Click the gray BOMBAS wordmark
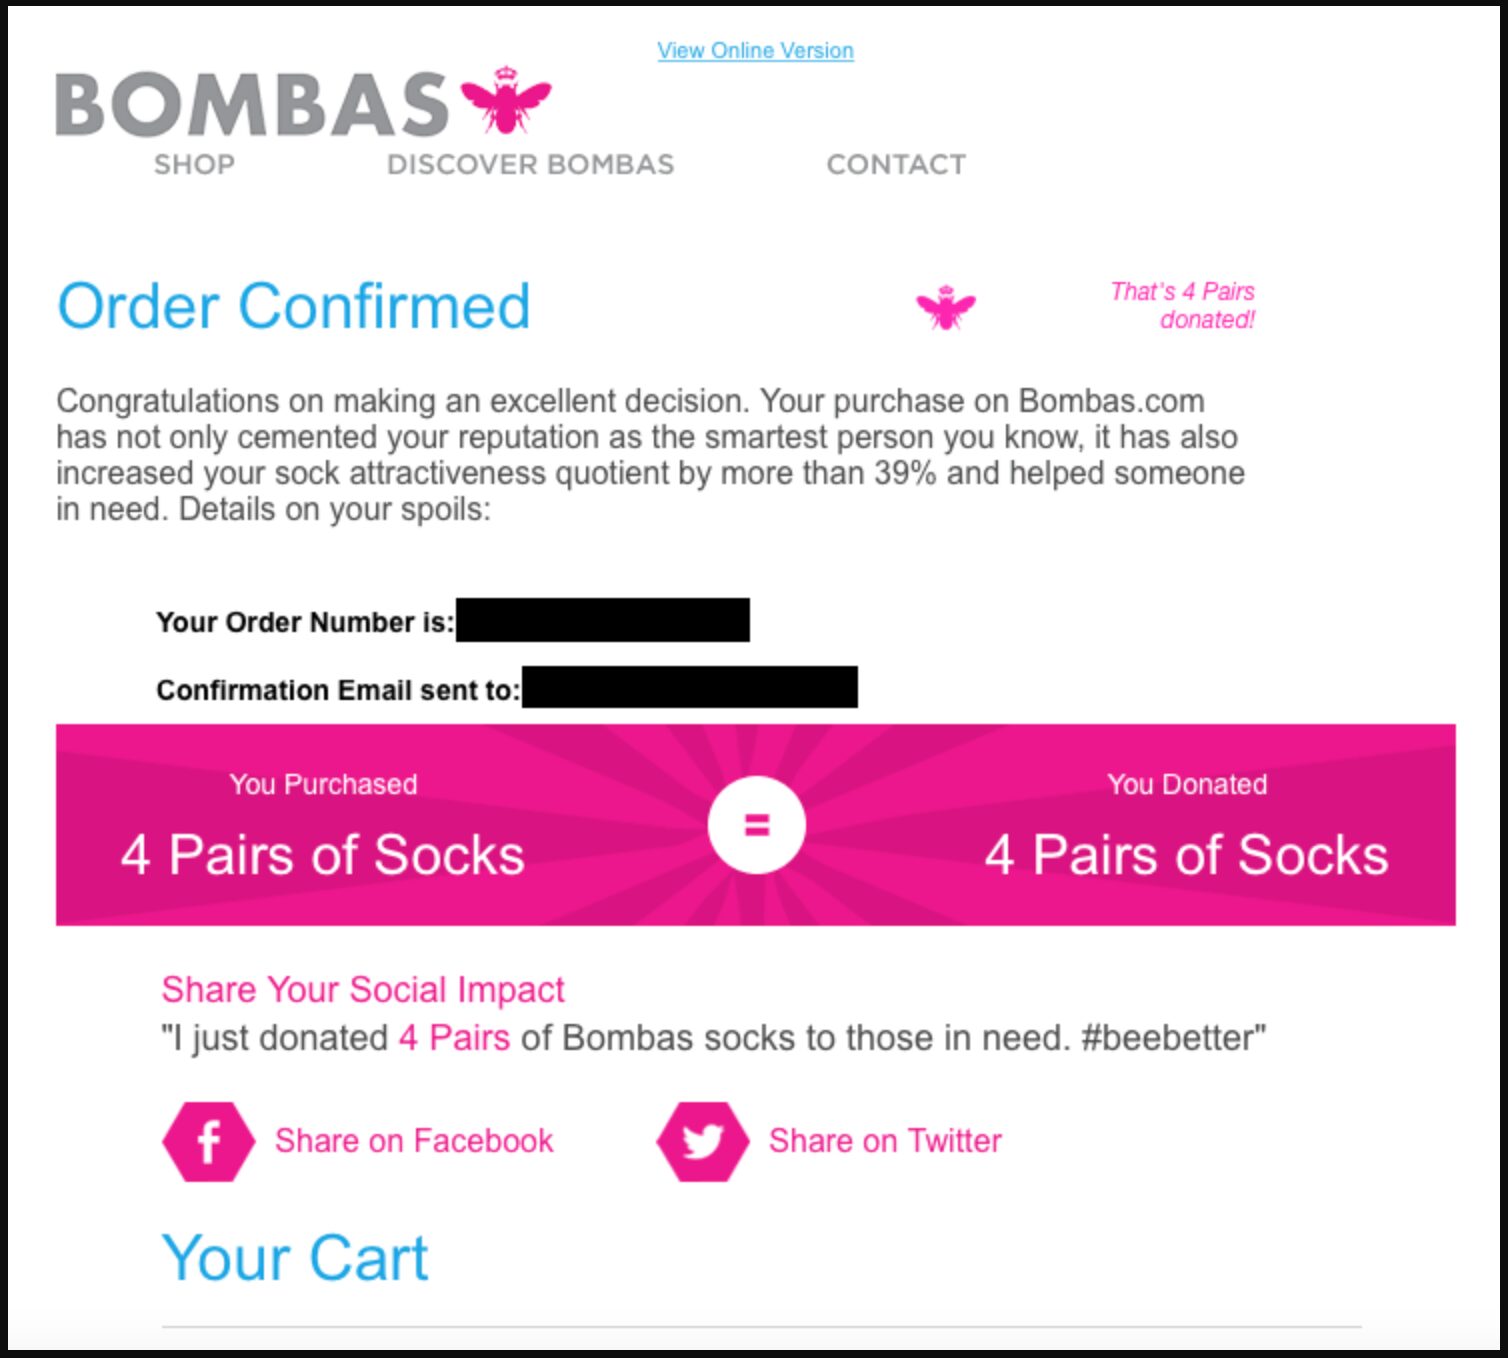 click(250, 103)
